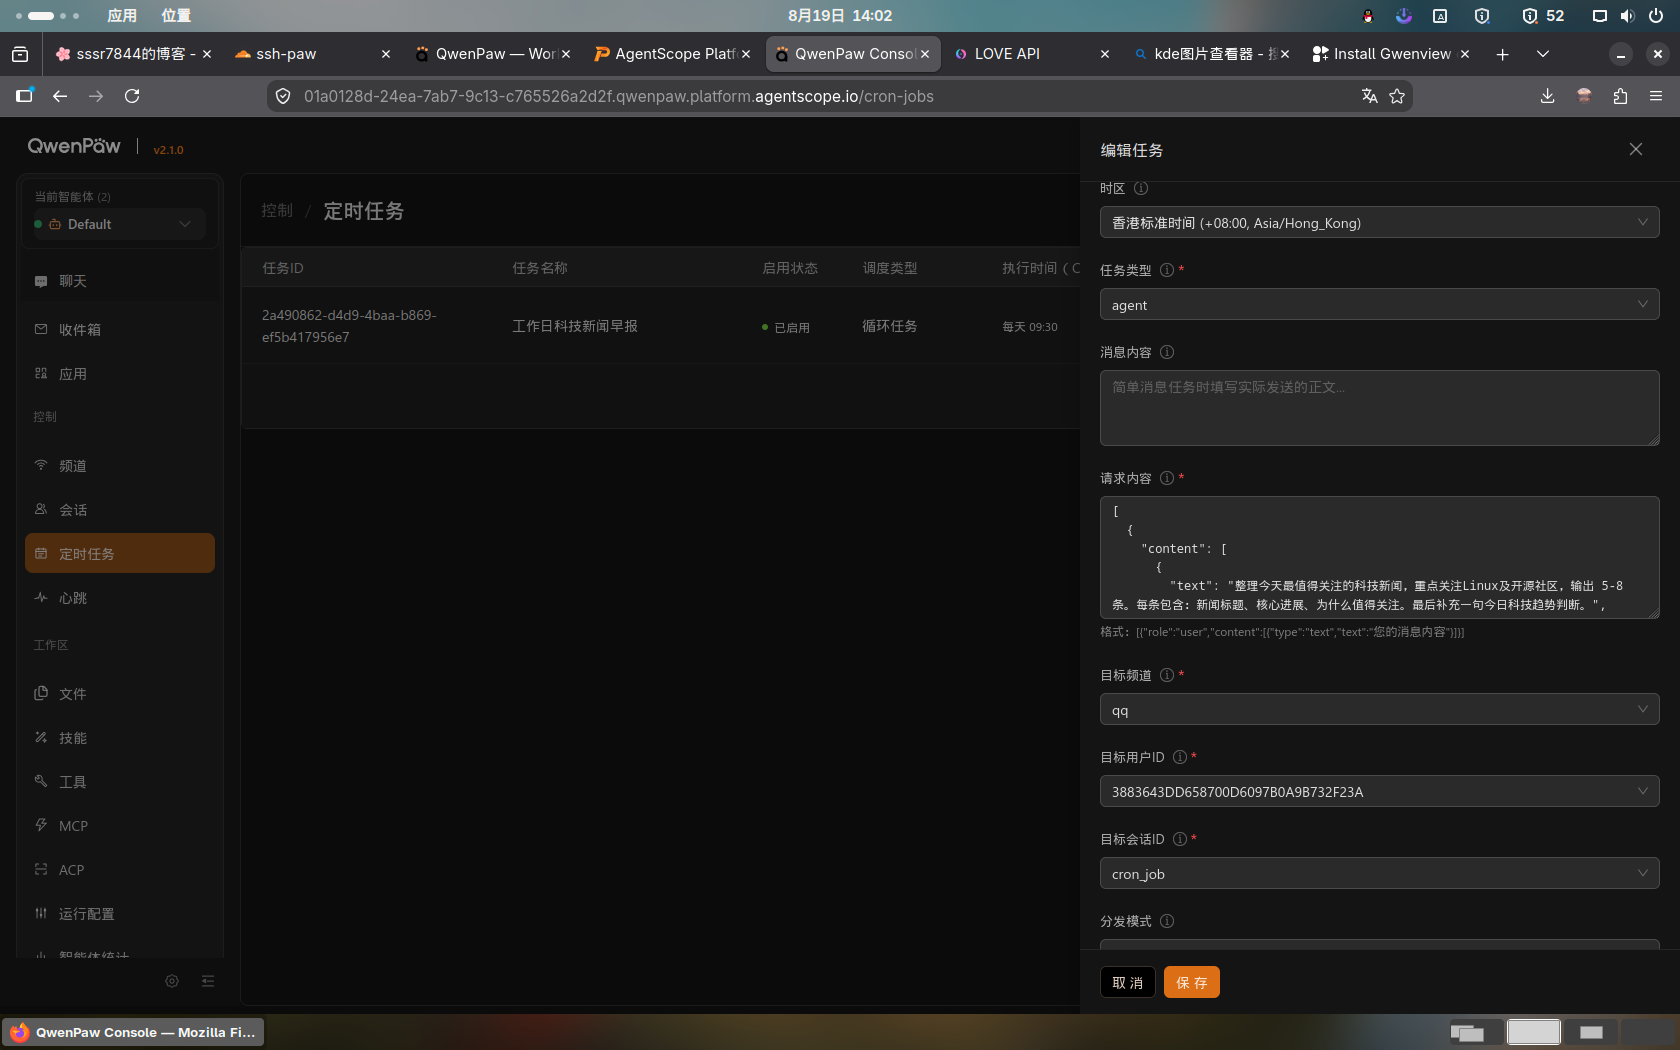Click the settings icon at sidebar bottom
The image size is (1680, 1050).
click(x=172, y=981)
